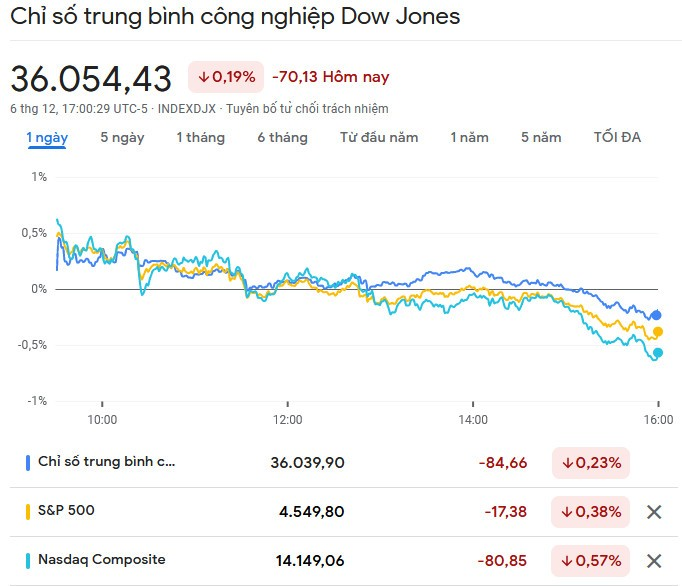This screenshot has height=586, width=682.
Task: Show the 1 tháng chart range
Action: pos(200,138)
